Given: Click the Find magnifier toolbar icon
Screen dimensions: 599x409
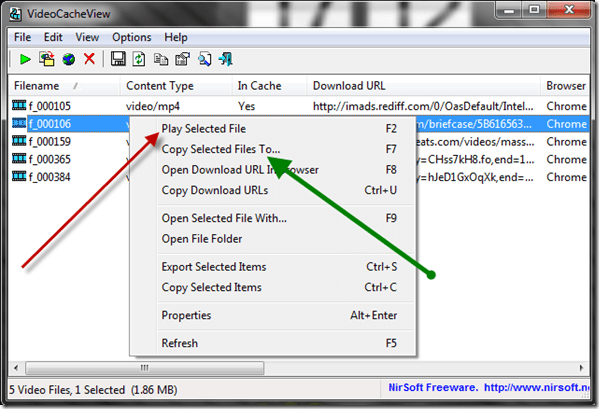Looking at the screenshot, I should (x=204, y=59).
